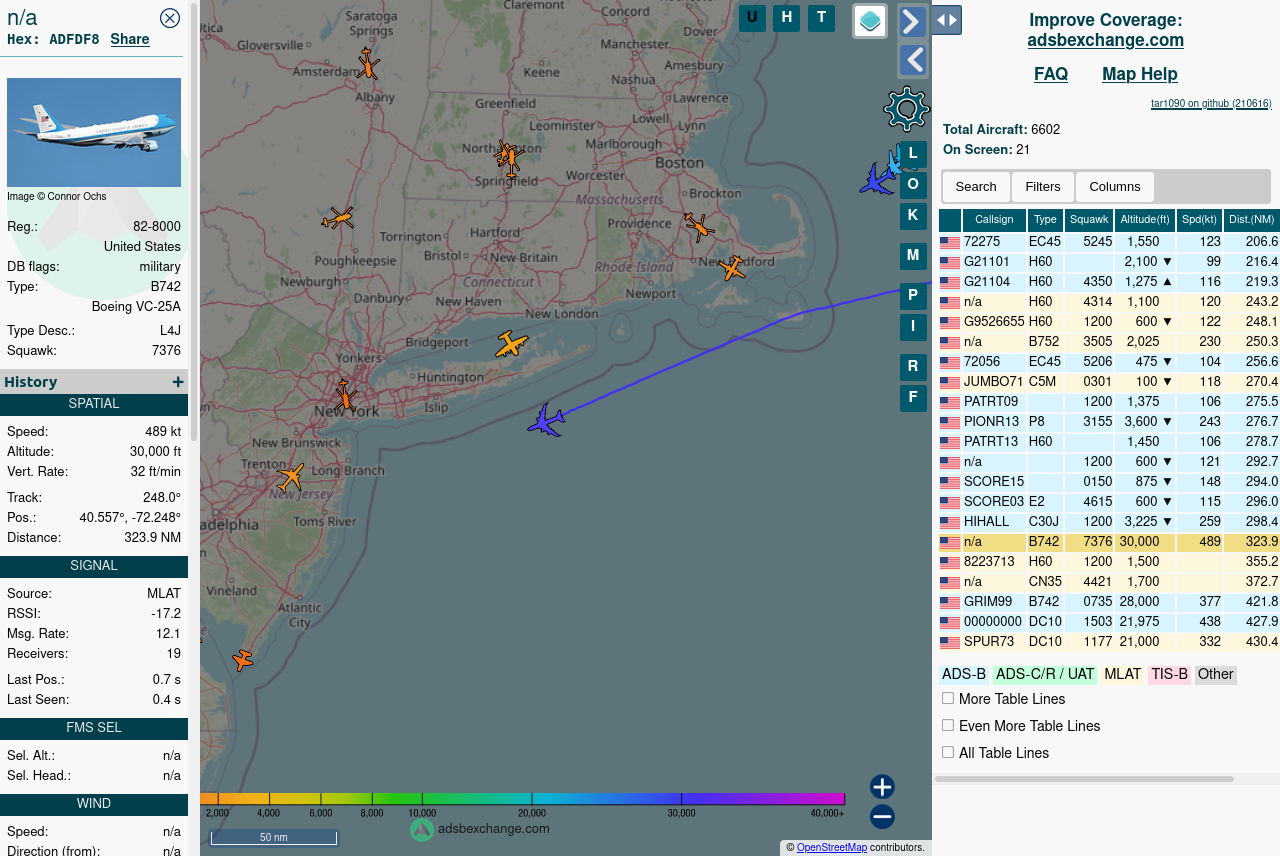The width and height of the screenshot is (1280, 856).
Task: Click the right chevron sidebar arrow
Action: (x=913, y=21)
